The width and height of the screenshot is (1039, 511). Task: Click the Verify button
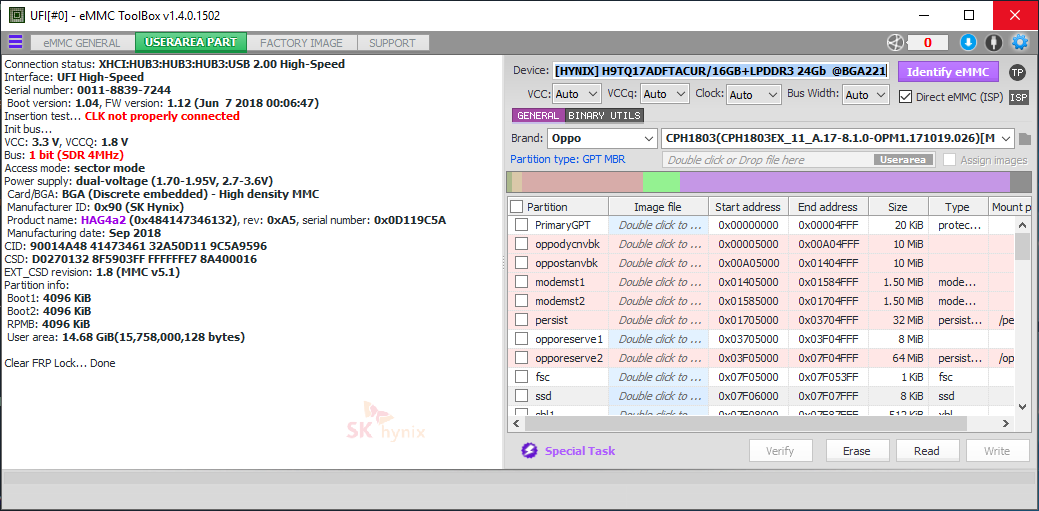point(780,451)
